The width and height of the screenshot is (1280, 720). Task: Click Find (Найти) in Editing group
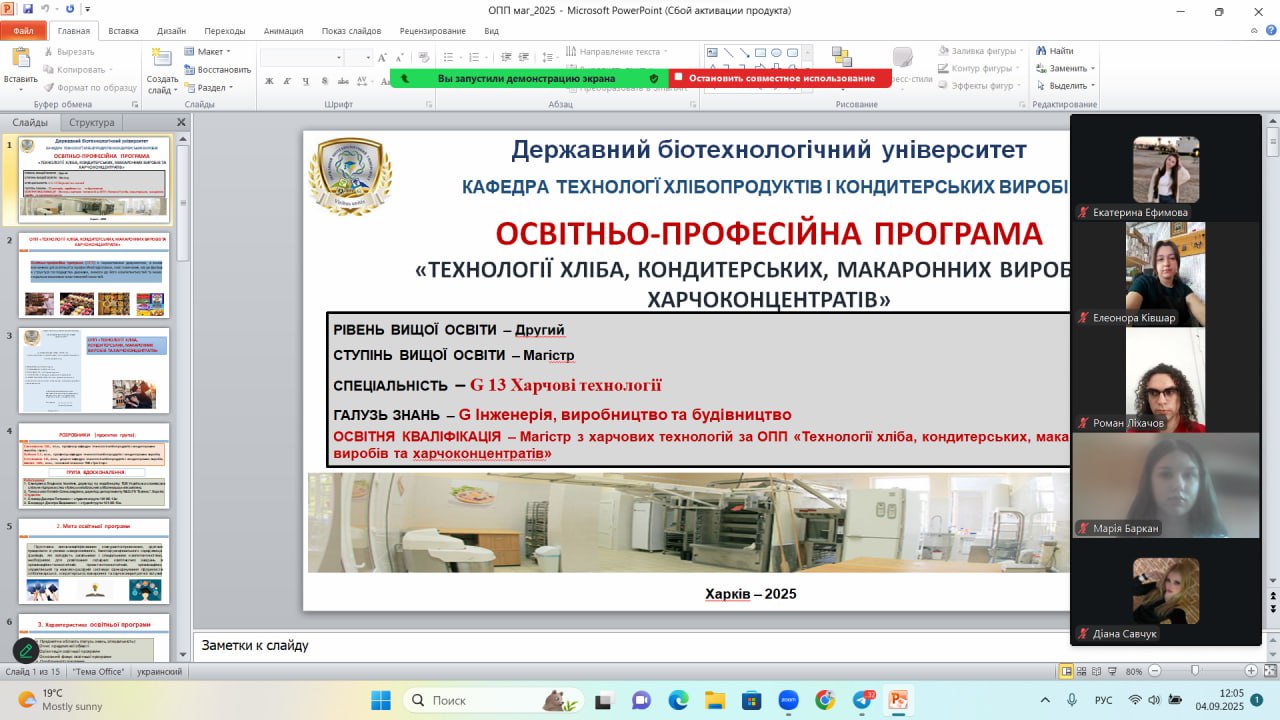click(x=1054, y=51)
